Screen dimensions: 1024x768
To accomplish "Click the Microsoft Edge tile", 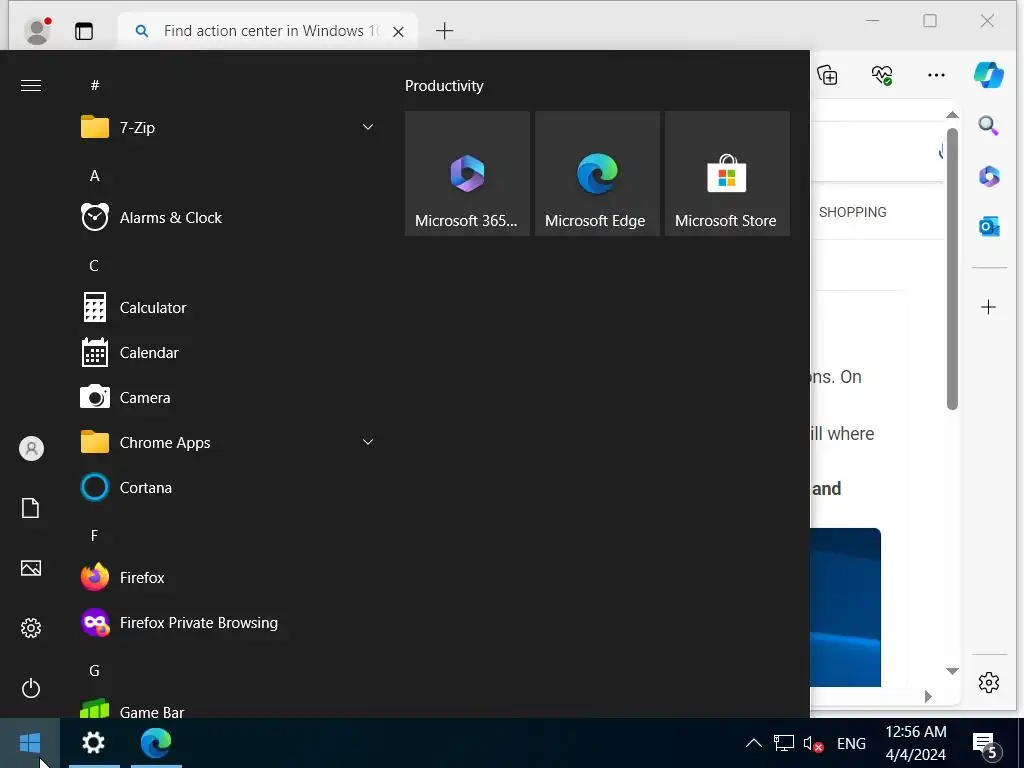I will [x=597, y=173].
